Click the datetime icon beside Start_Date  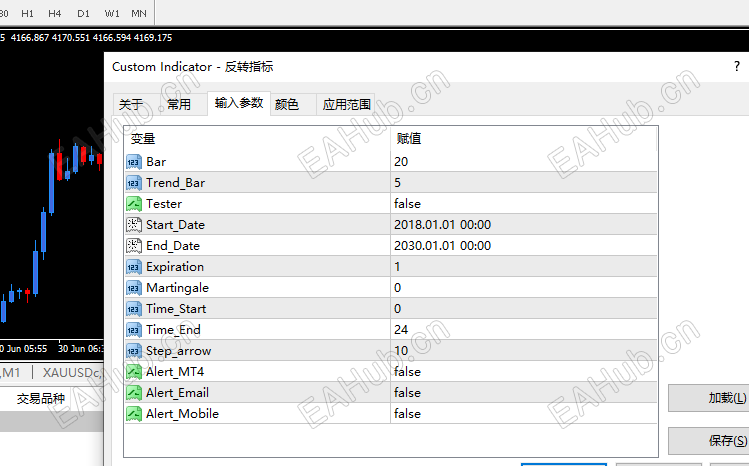point(134,225)
